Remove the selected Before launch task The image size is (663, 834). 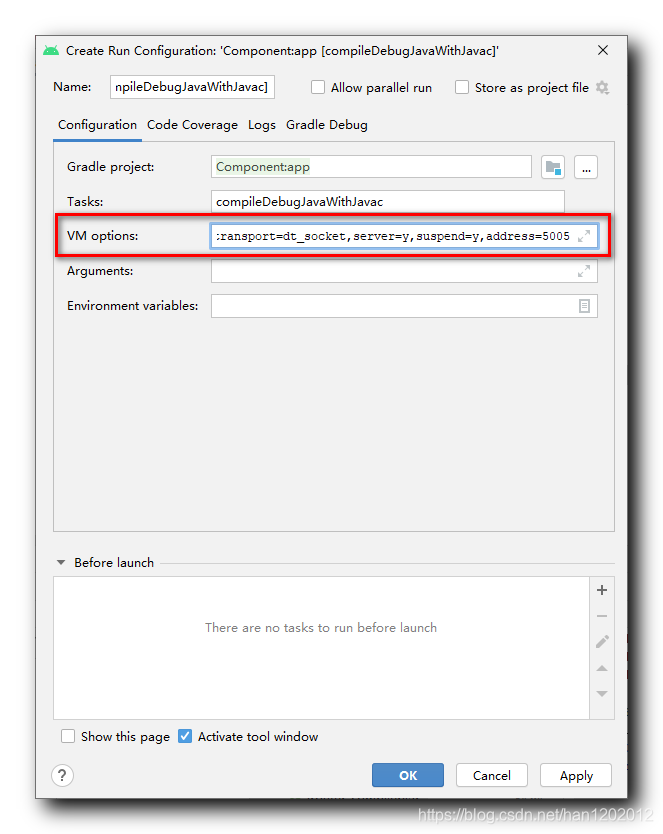coord(602,616)
